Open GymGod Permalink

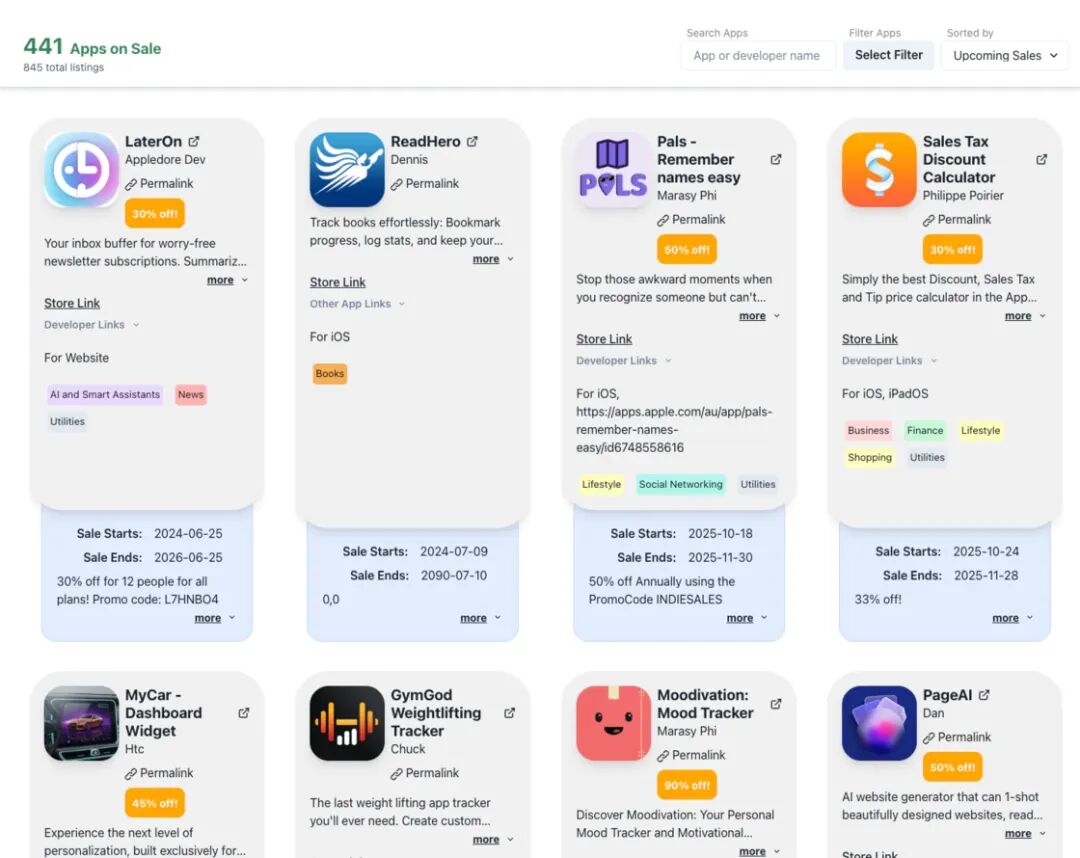click(x=425, y=773)
